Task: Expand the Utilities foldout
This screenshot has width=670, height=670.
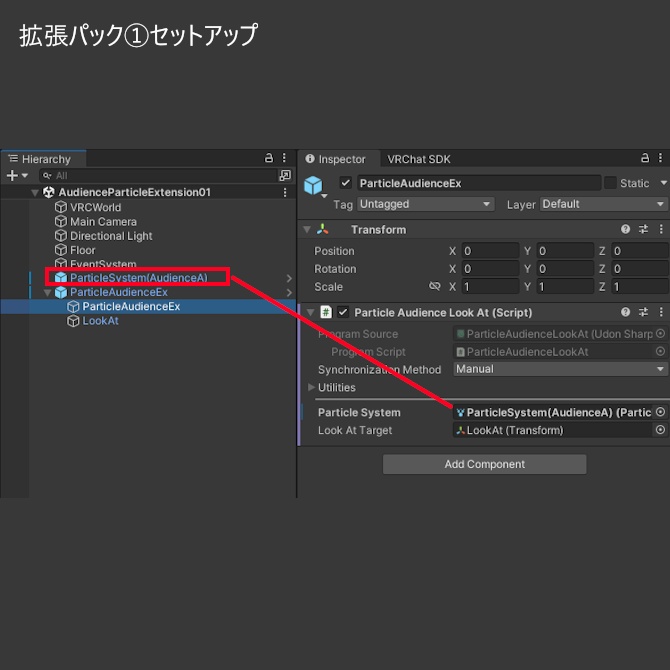Action: 311,387
